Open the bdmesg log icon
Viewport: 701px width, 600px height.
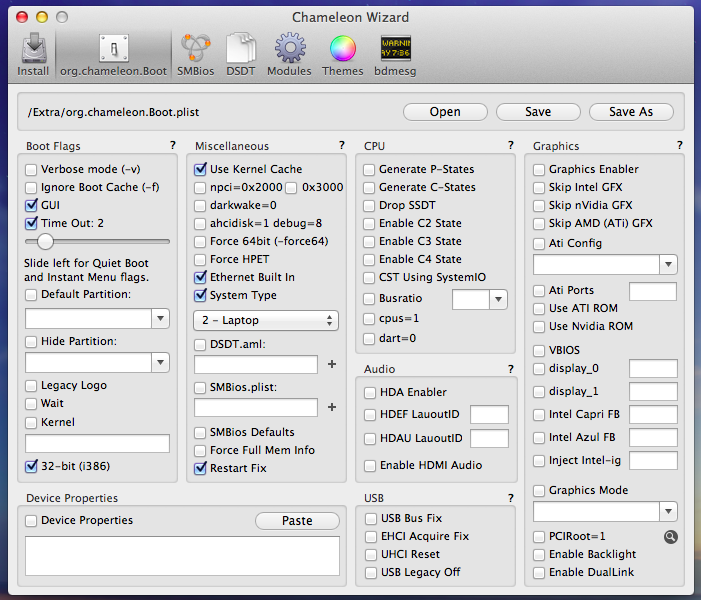[395, 54]
